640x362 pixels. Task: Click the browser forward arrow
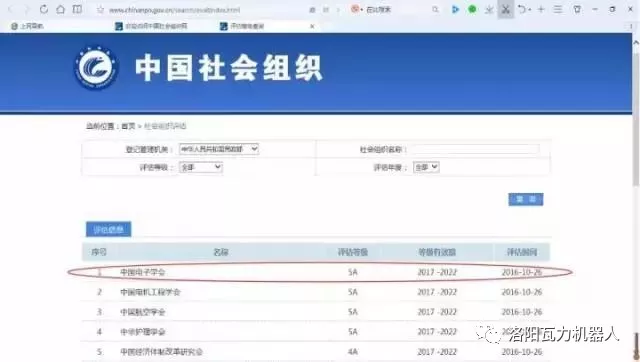pos(27,9)
